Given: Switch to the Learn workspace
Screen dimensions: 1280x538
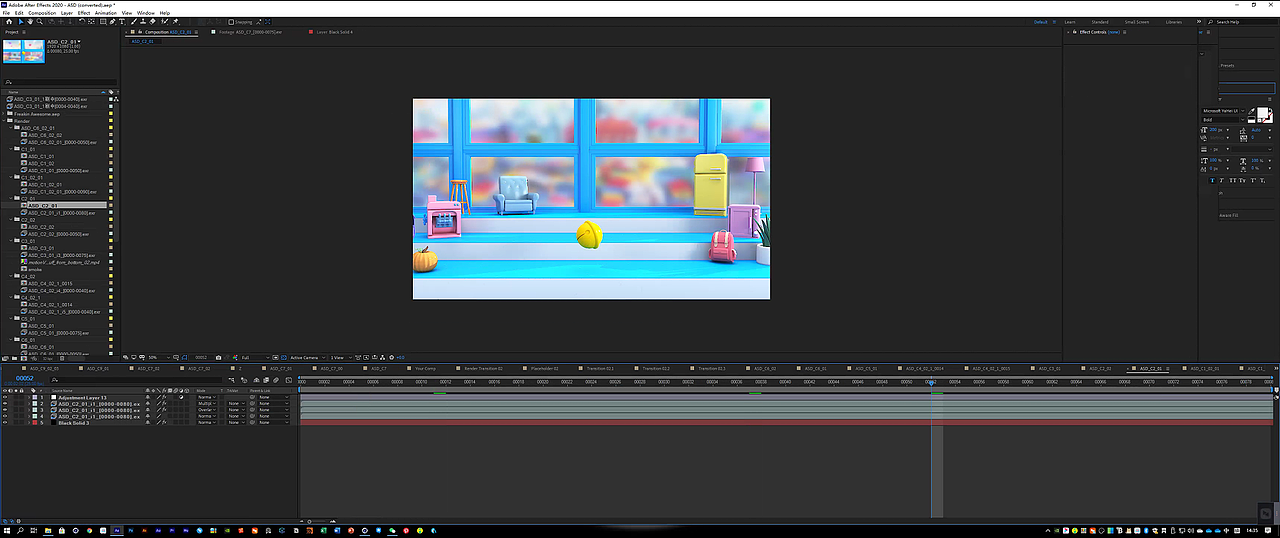Looking at the screenshot, I should pyautogui.click(x=1070, y=21).
